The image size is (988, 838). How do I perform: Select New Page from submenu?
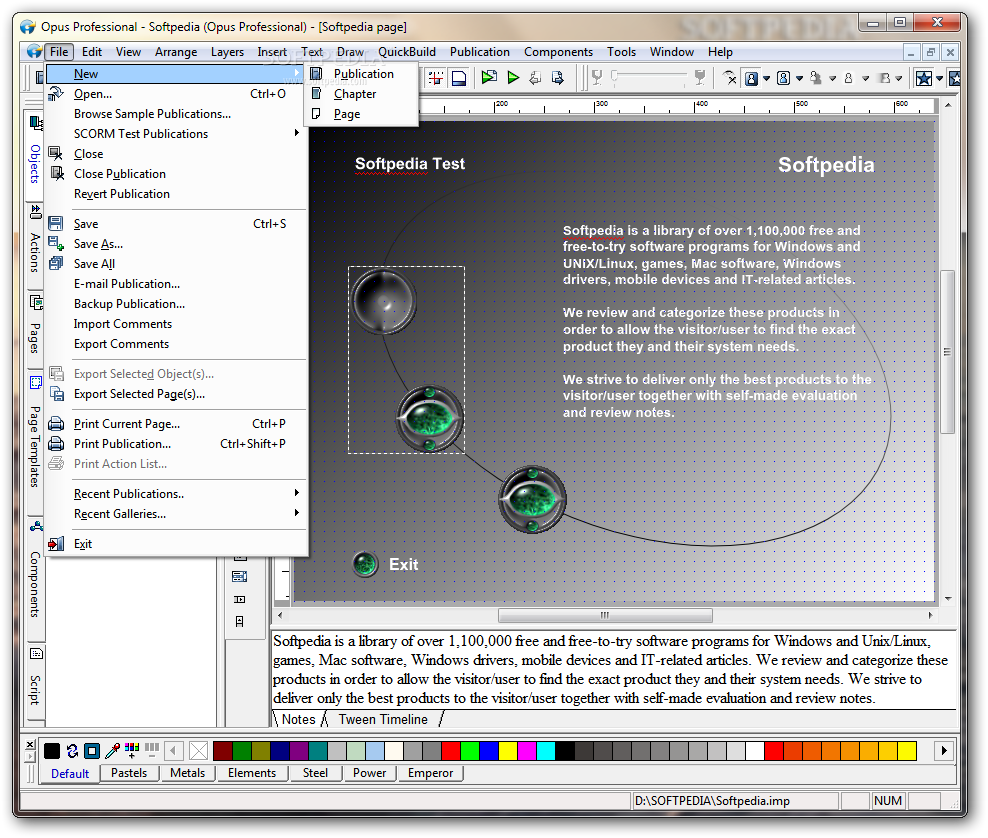click(x=361, y=114)
